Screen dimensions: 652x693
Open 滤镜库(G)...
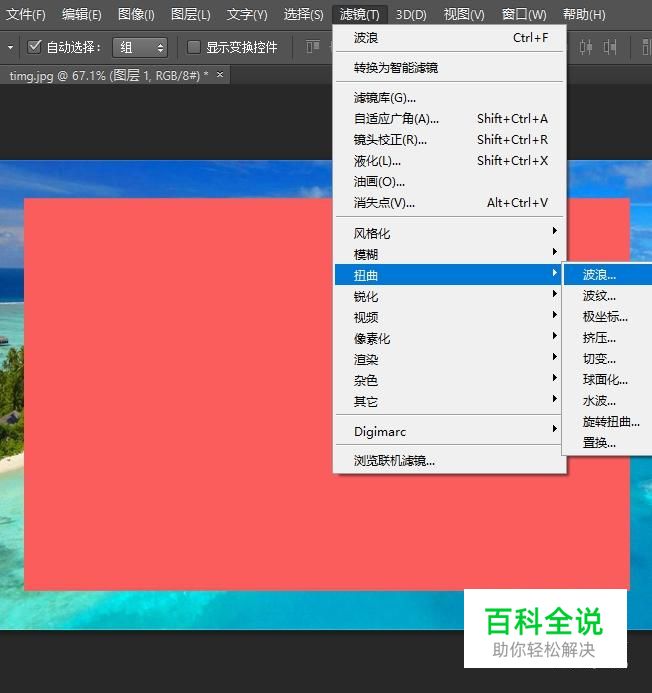(450, 98)
